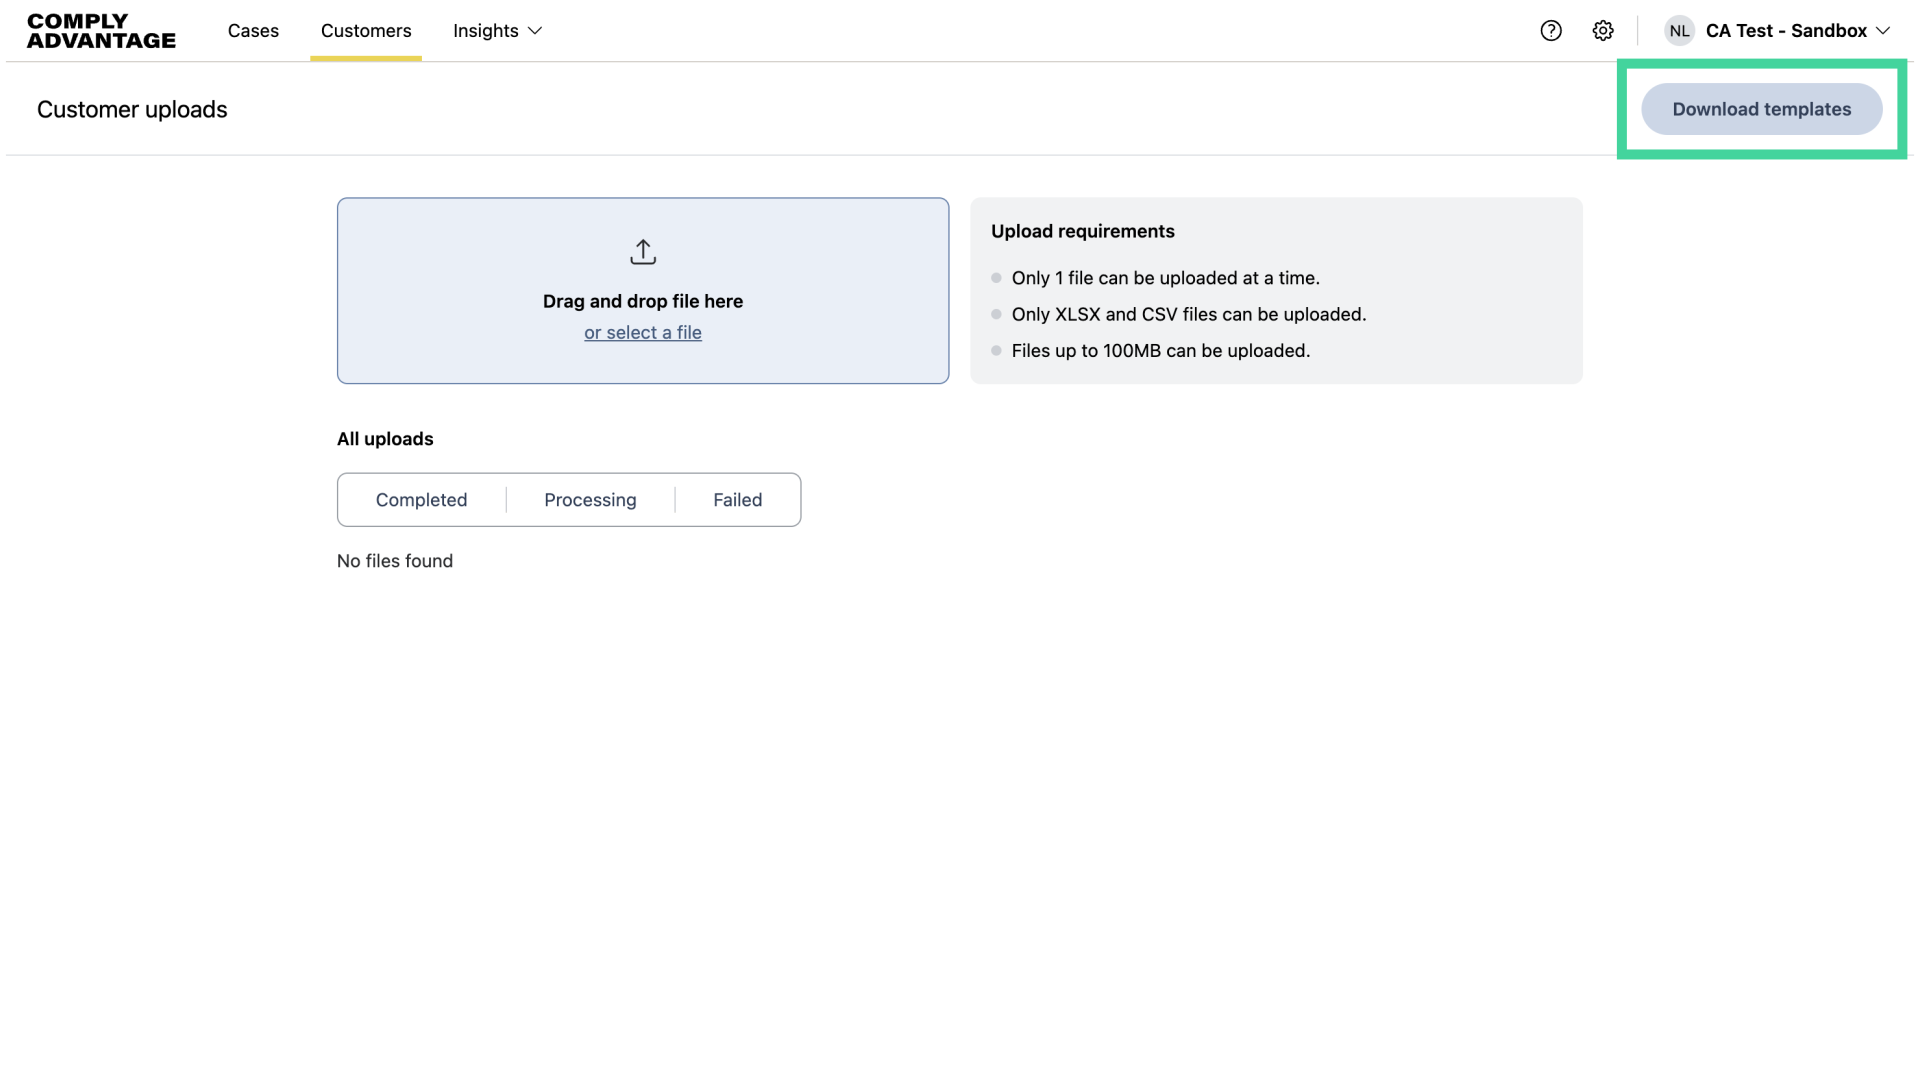Image resolution: width=1920 pixels, height=1080 pixels.
Task: Open the settings gear icon
Action: coord(1603,31)
